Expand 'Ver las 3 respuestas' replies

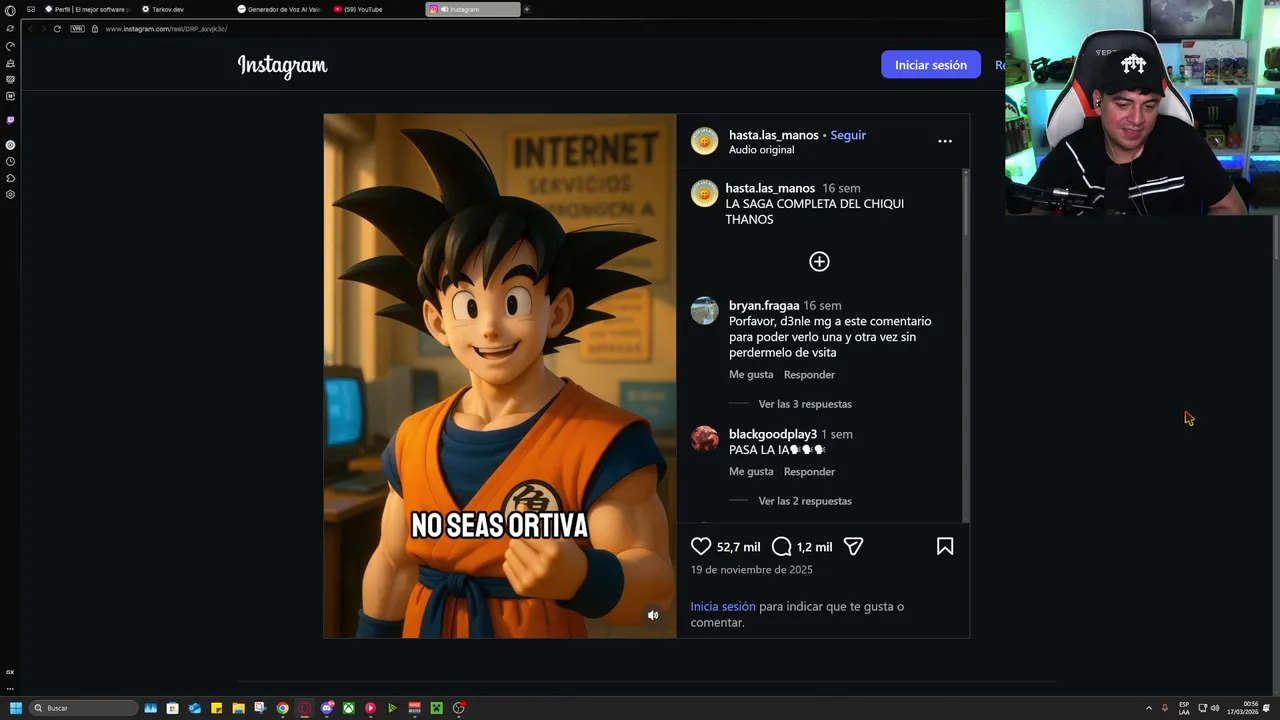(805, 404)
